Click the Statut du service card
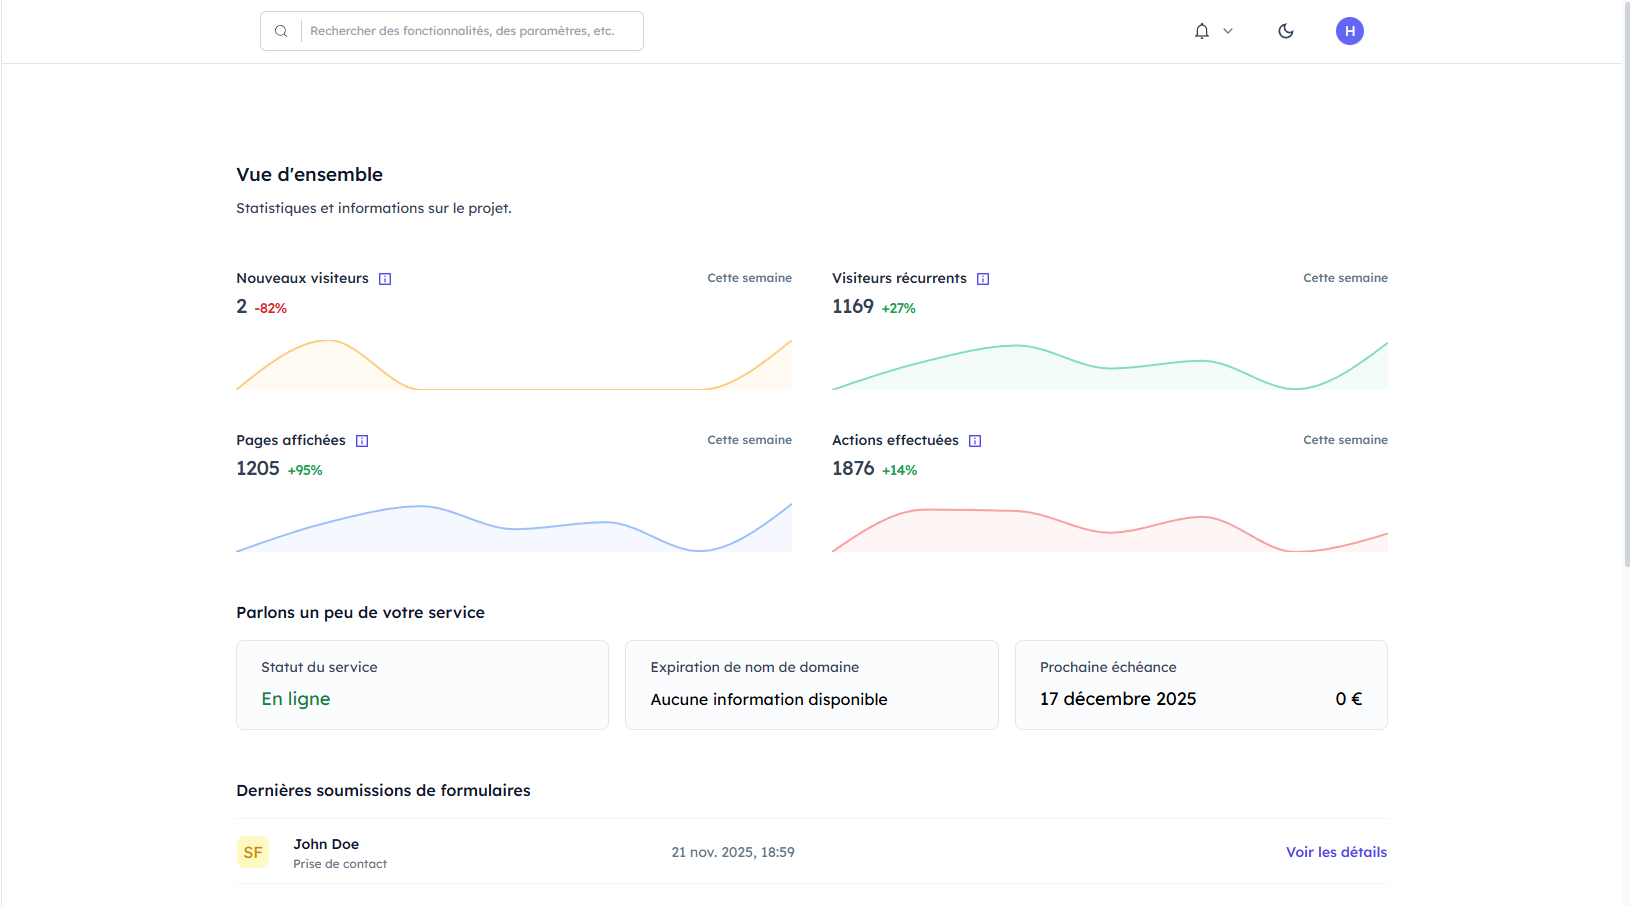The height and width of the screenshot is (906, 1630). coord(422,685)
